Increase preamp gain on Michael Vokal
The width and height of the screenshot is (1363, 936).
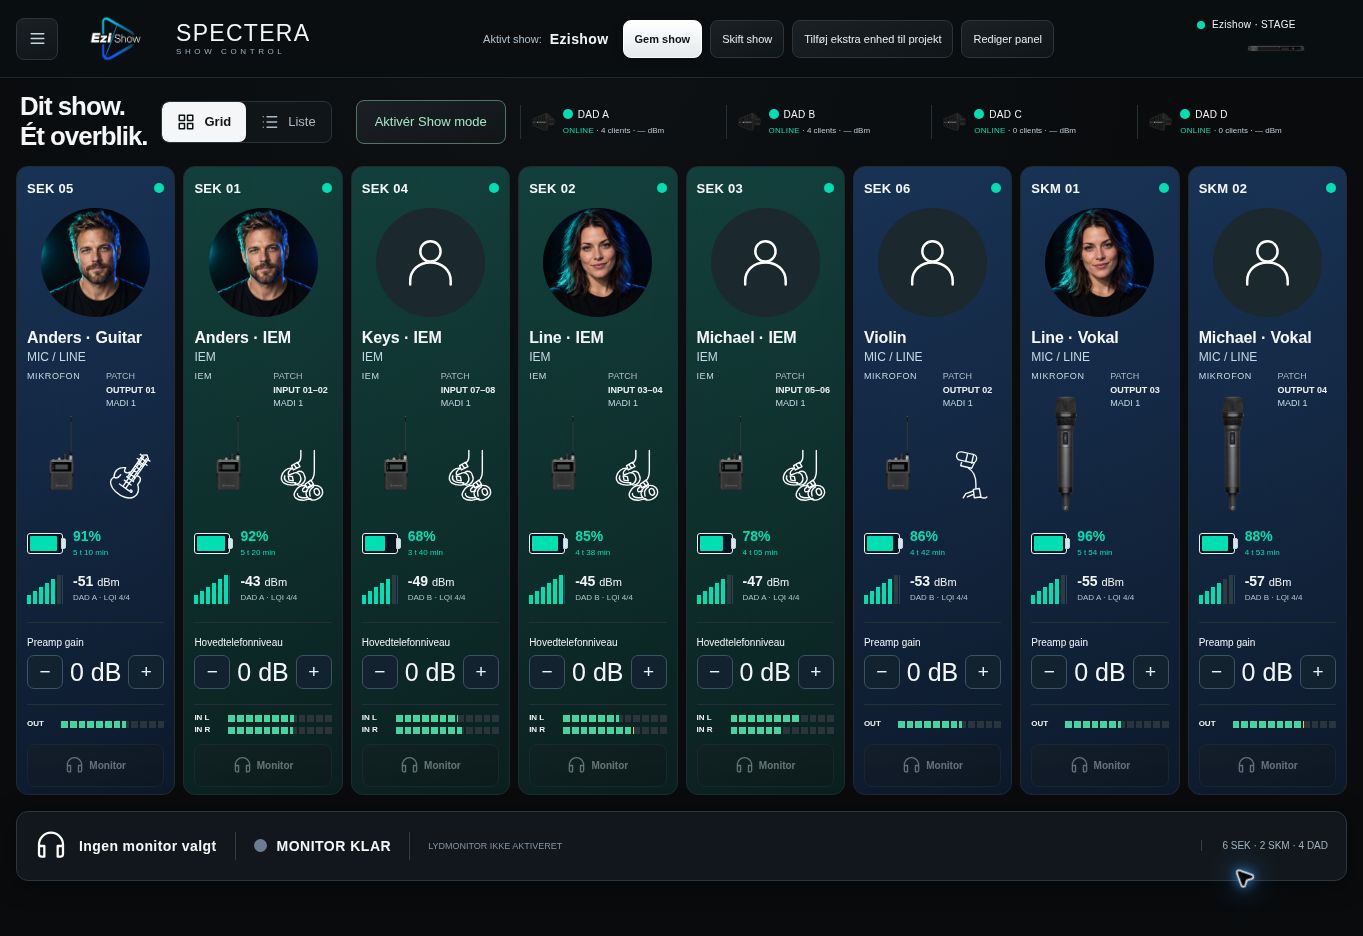1317,672
